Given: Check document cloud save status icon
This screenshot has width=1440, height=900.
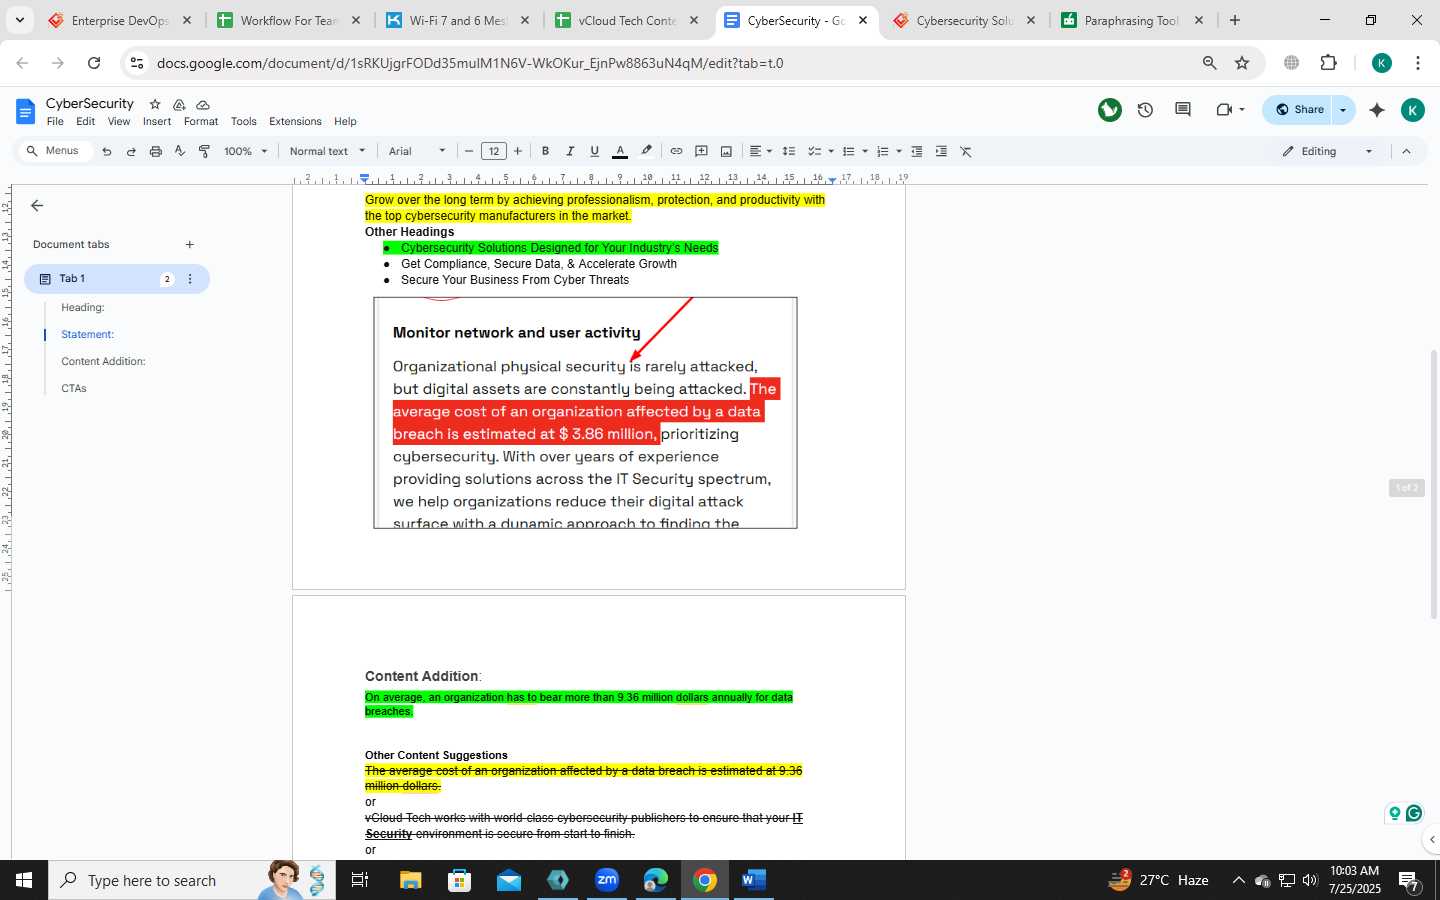Looking at the screenshot, I should click(203, 104).
